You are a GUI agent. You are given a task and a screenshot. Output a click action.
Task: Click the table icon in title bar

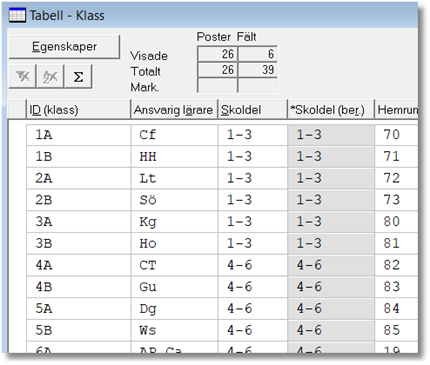(17, 16)
